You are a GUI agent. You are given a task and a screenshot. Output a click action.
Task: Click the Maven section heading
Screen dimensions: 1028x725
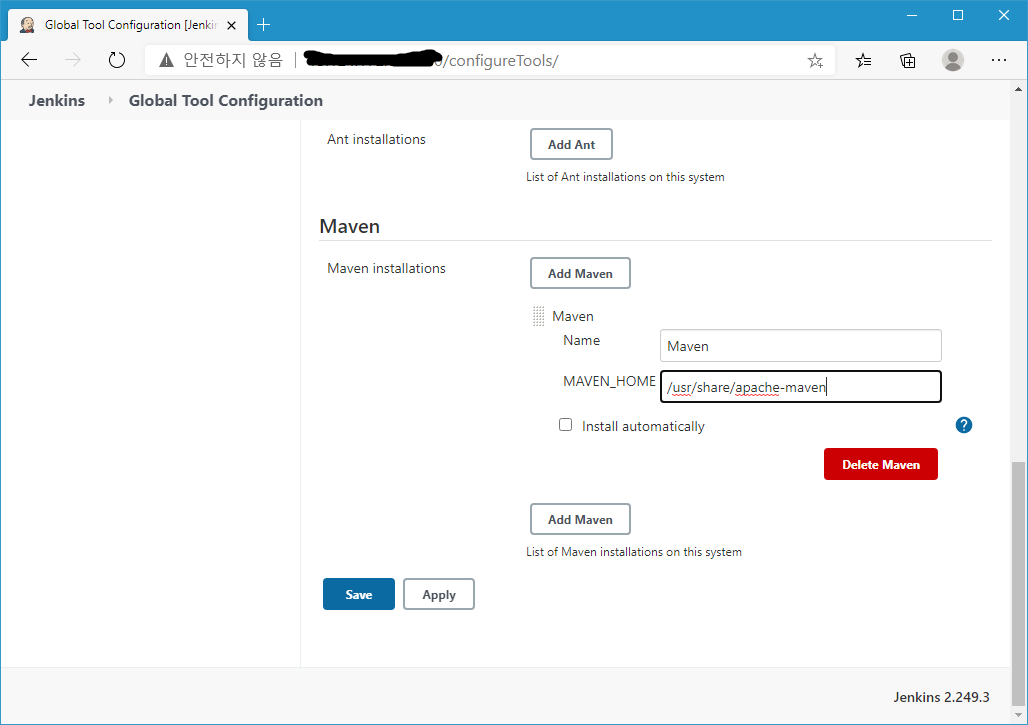[x=349, y=226]
